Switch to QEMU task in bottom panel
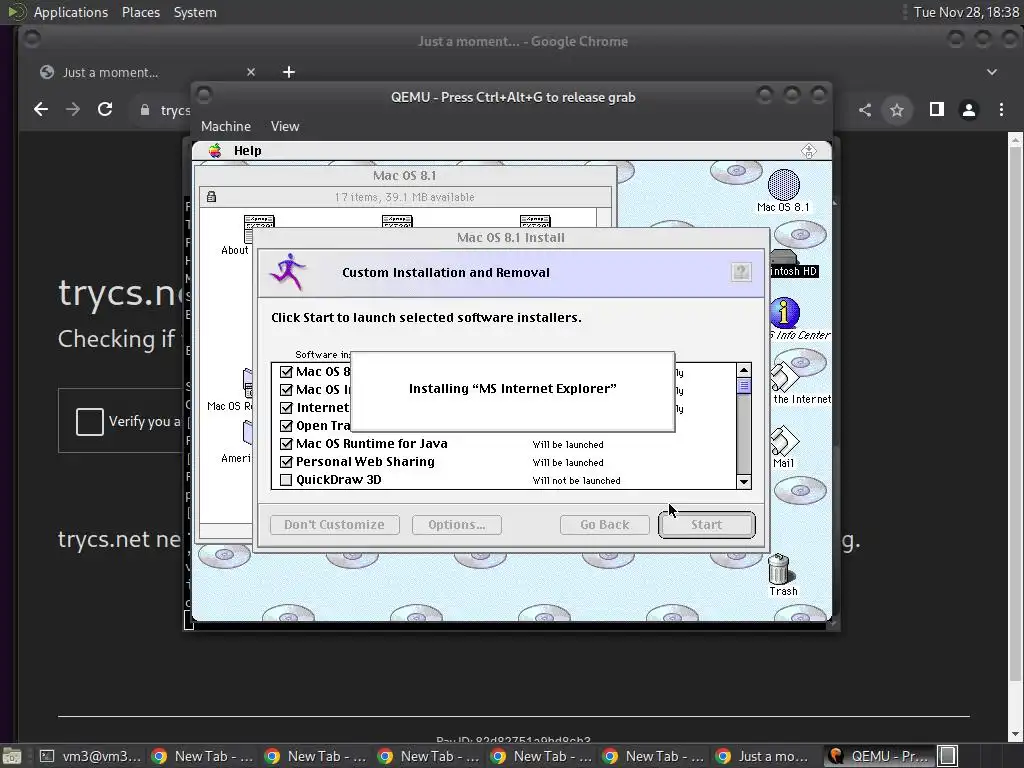This screenshot has height=768, width=1024. pos(878,756)
